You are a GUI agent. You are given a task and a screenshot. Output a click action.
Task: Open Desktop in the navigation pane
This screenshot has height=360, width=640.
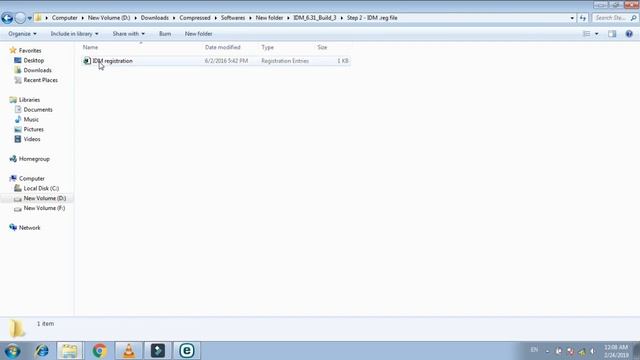pos(33,60)
